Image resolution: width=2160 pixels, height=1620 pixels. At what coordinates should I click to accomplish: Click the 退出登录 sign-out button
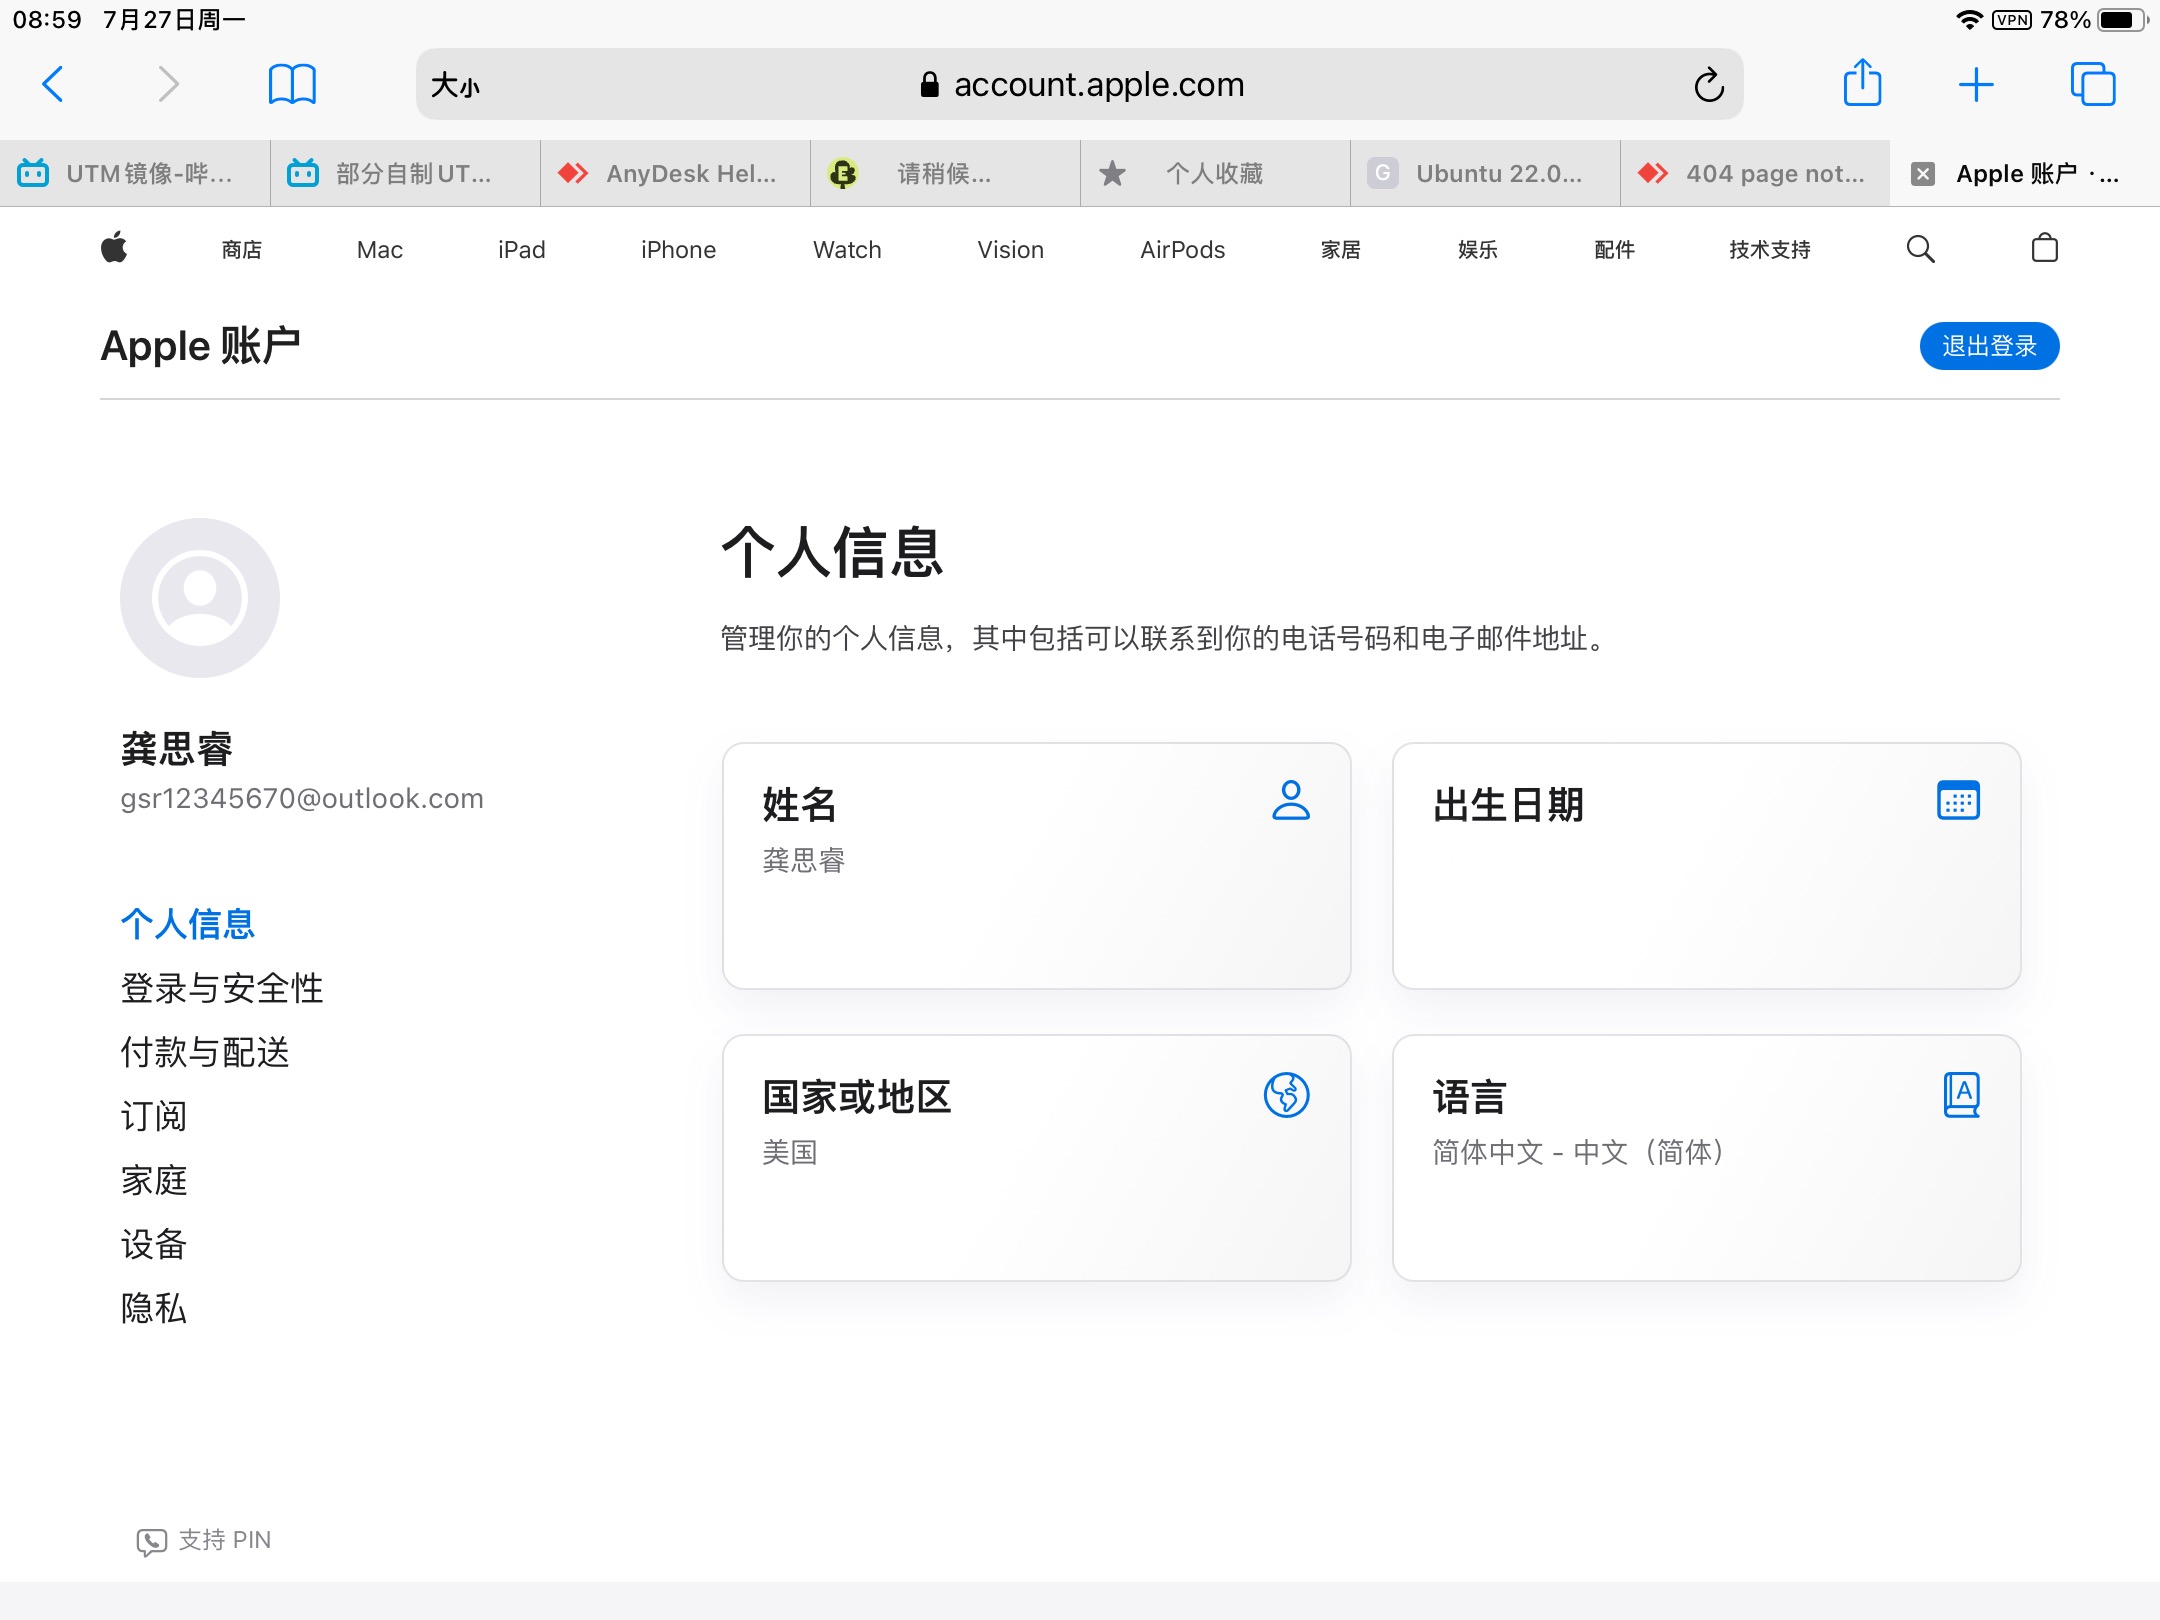(1989, 346)
